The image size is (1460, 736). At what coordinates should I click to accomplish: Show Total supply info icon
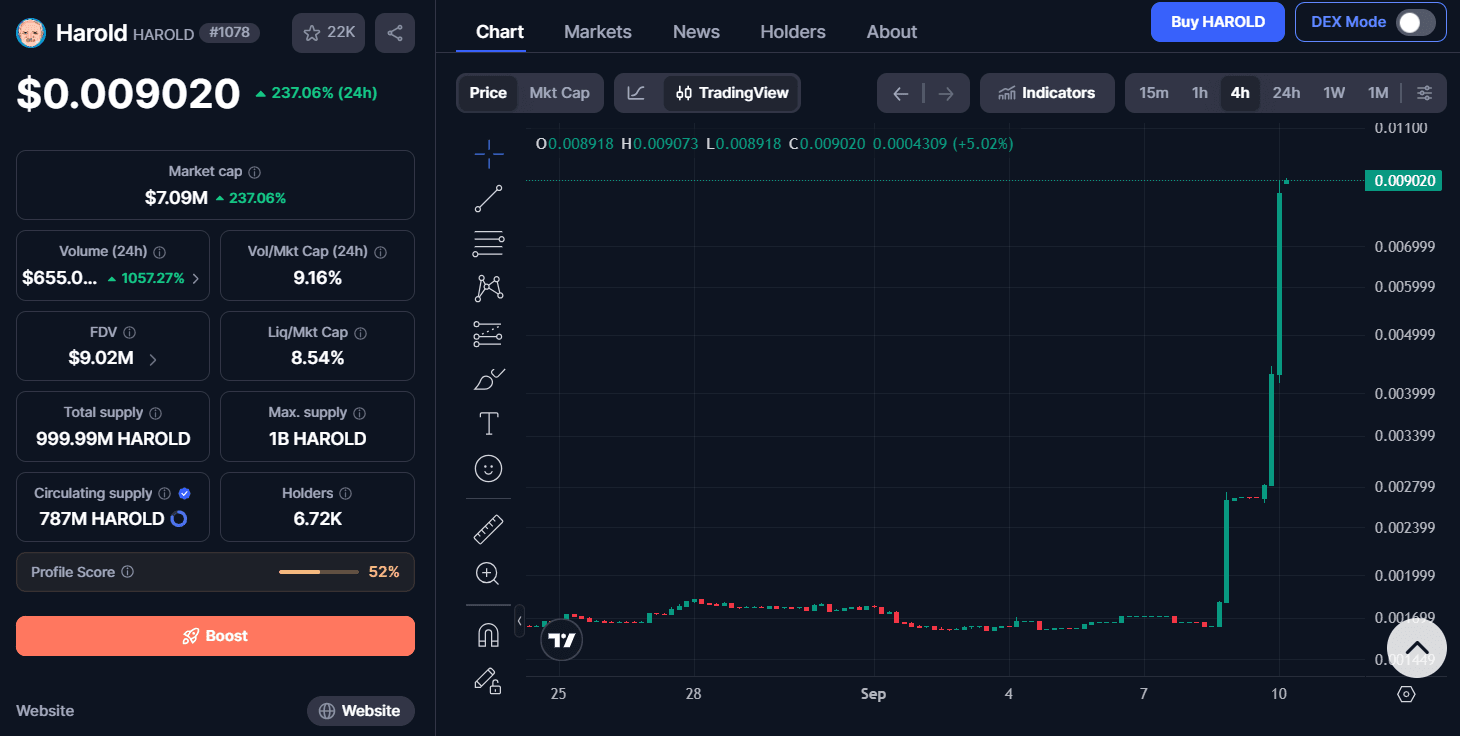155,413
